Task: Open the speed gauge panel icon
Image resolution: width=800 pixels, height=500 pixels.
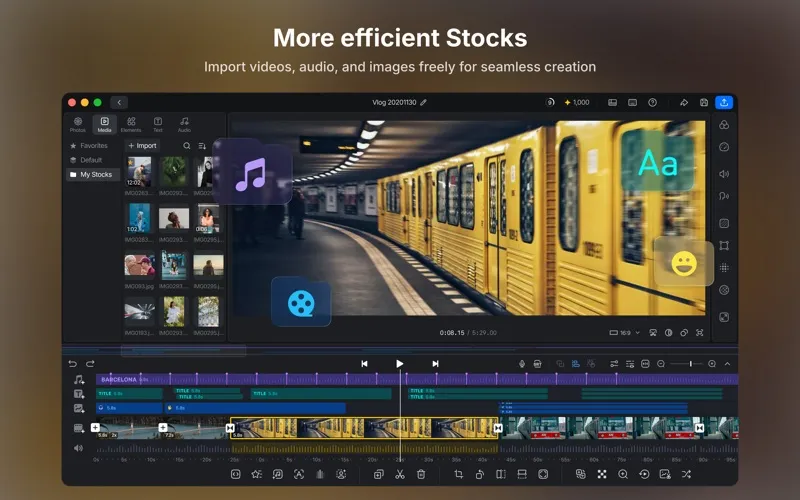Action: click(724, 147)
